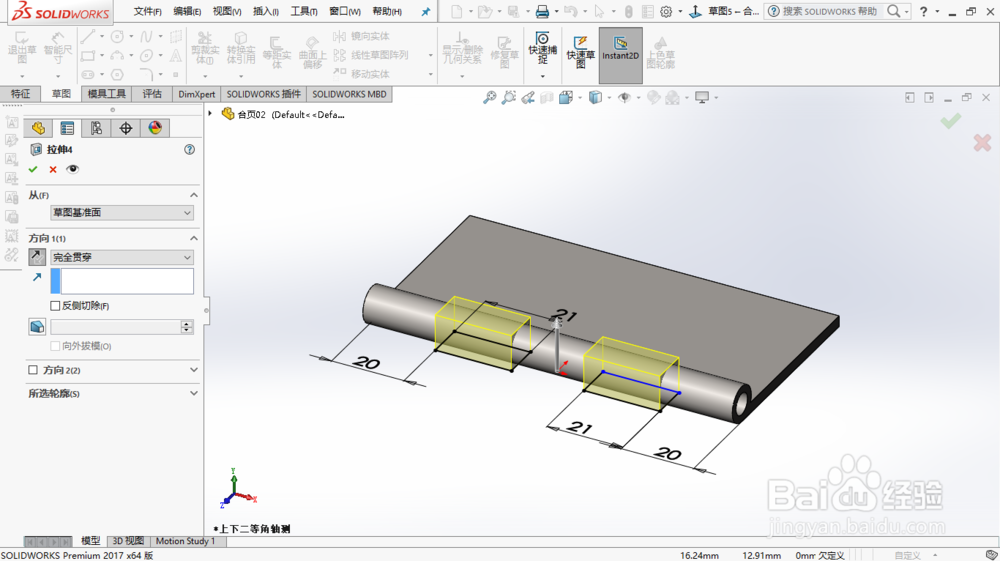
Task: Switch to the 模具工具 ribbon tab
Action: (107, 94)
